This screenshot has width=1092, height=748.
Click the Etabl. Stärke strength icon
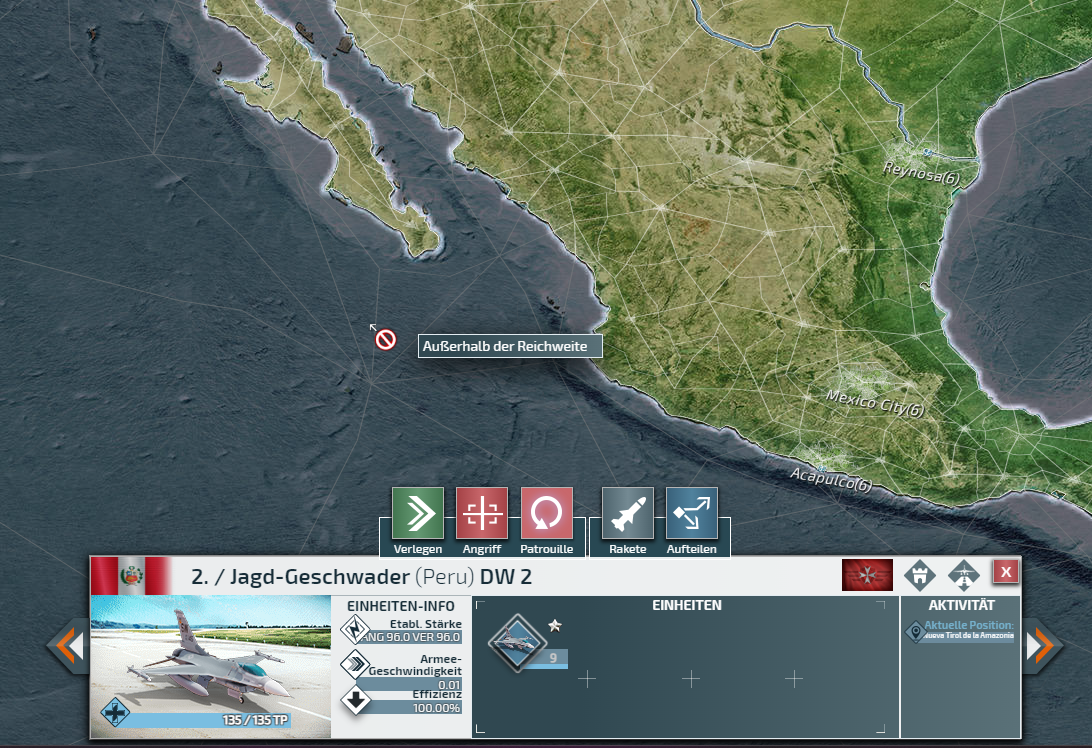pos(356,630)
